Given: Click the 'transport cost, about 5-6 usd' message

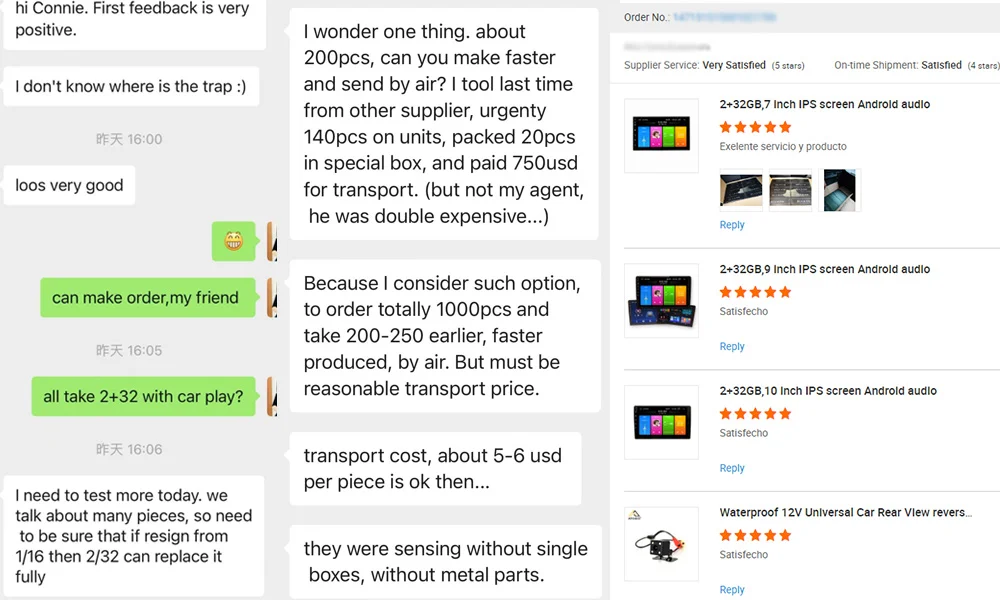Looking at the screenshot, I should pyautogui.click(x=434, y=468).
